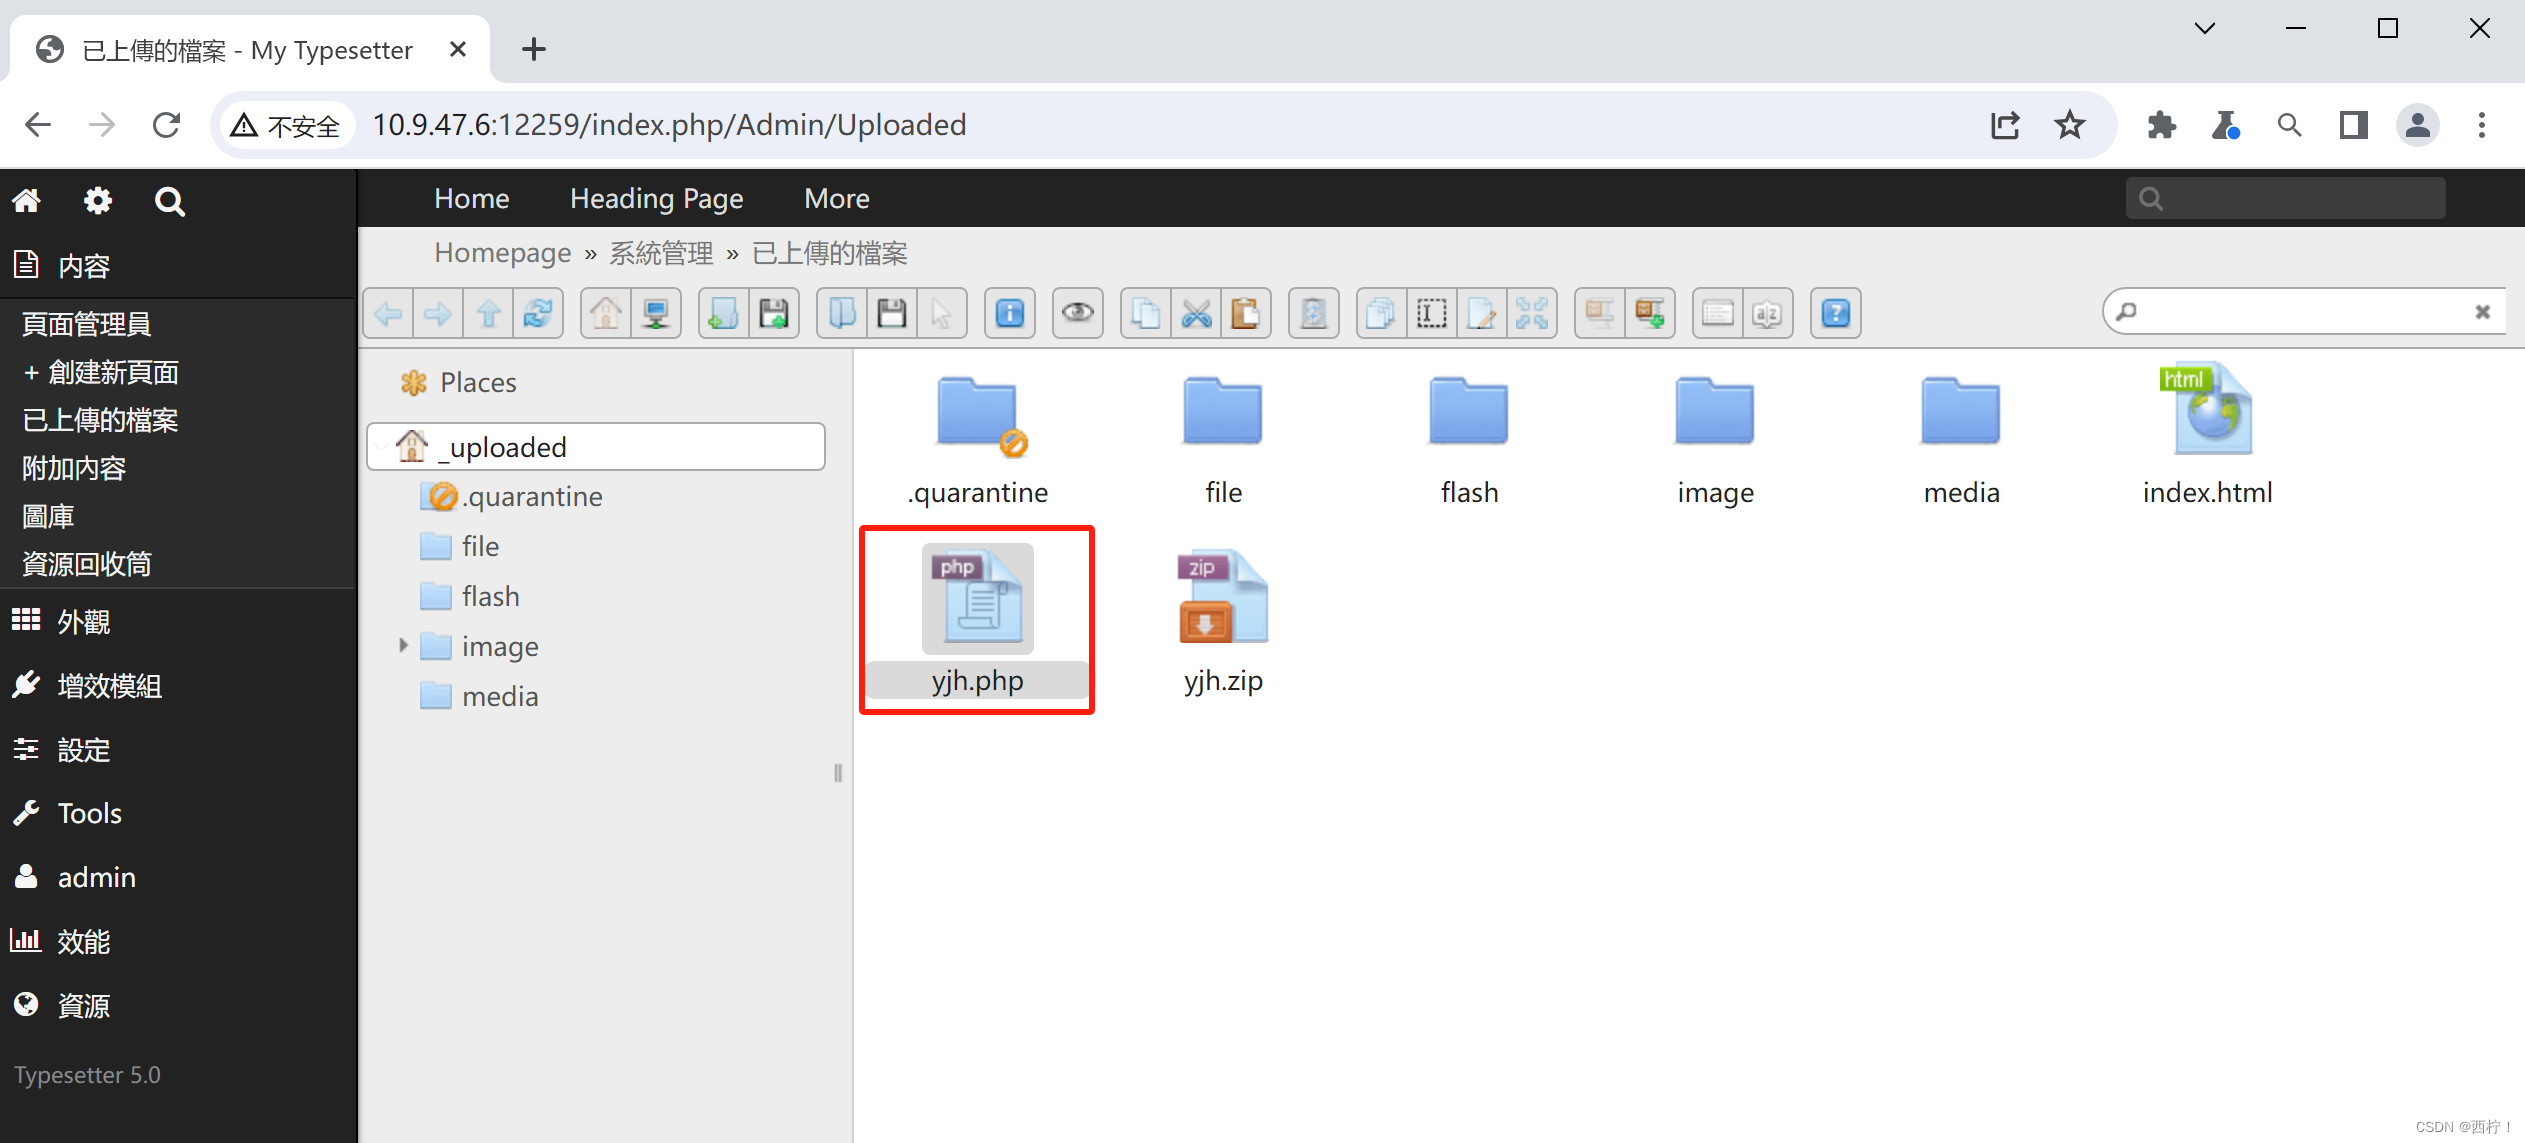
Task: Open the elFinder Help icon
Action: coord(1836,314)
